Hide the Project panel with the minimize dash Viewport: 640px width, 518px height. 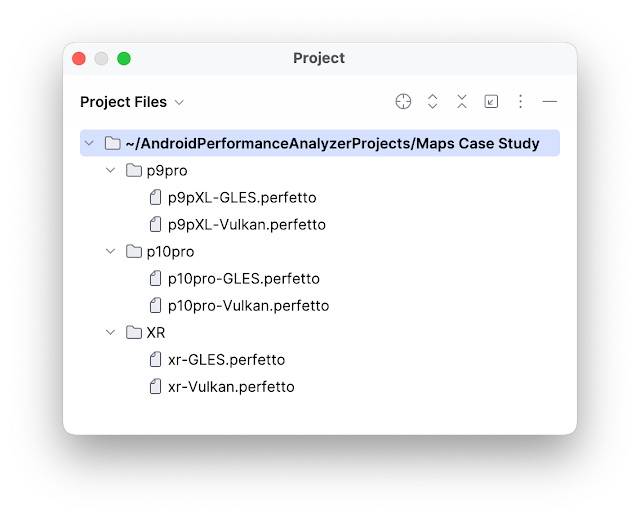pos(549,101)
